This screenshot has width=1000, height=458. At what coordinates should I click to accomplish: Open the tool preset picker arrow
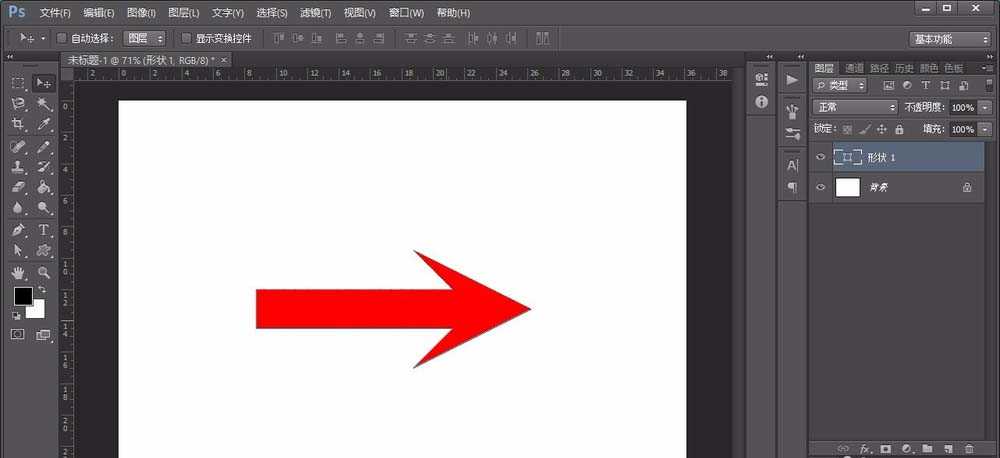[43, 39]
